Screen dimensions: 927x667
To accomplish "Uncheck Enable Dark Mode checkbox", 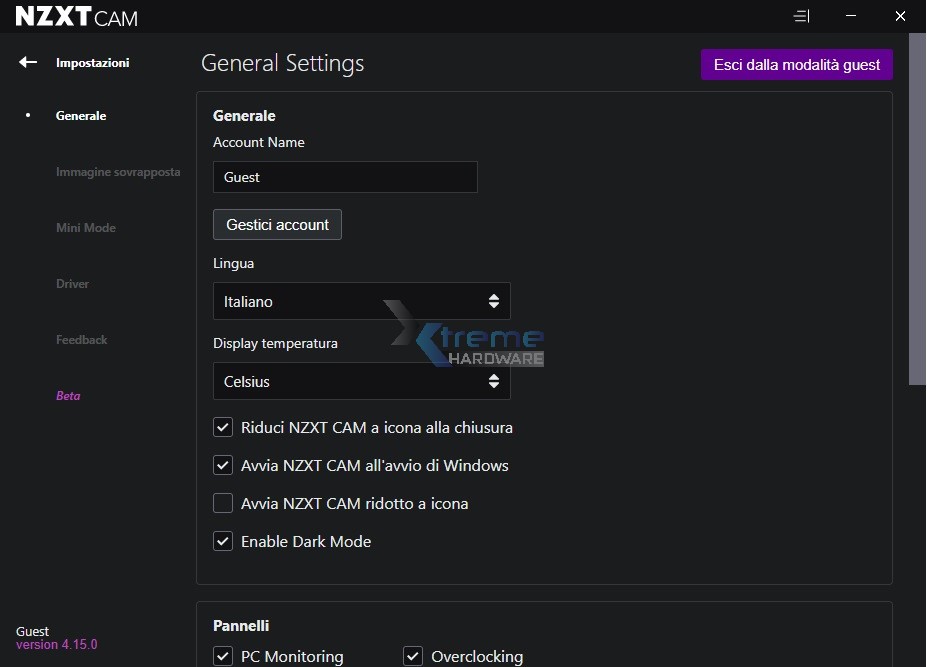I will click(223, 541).
